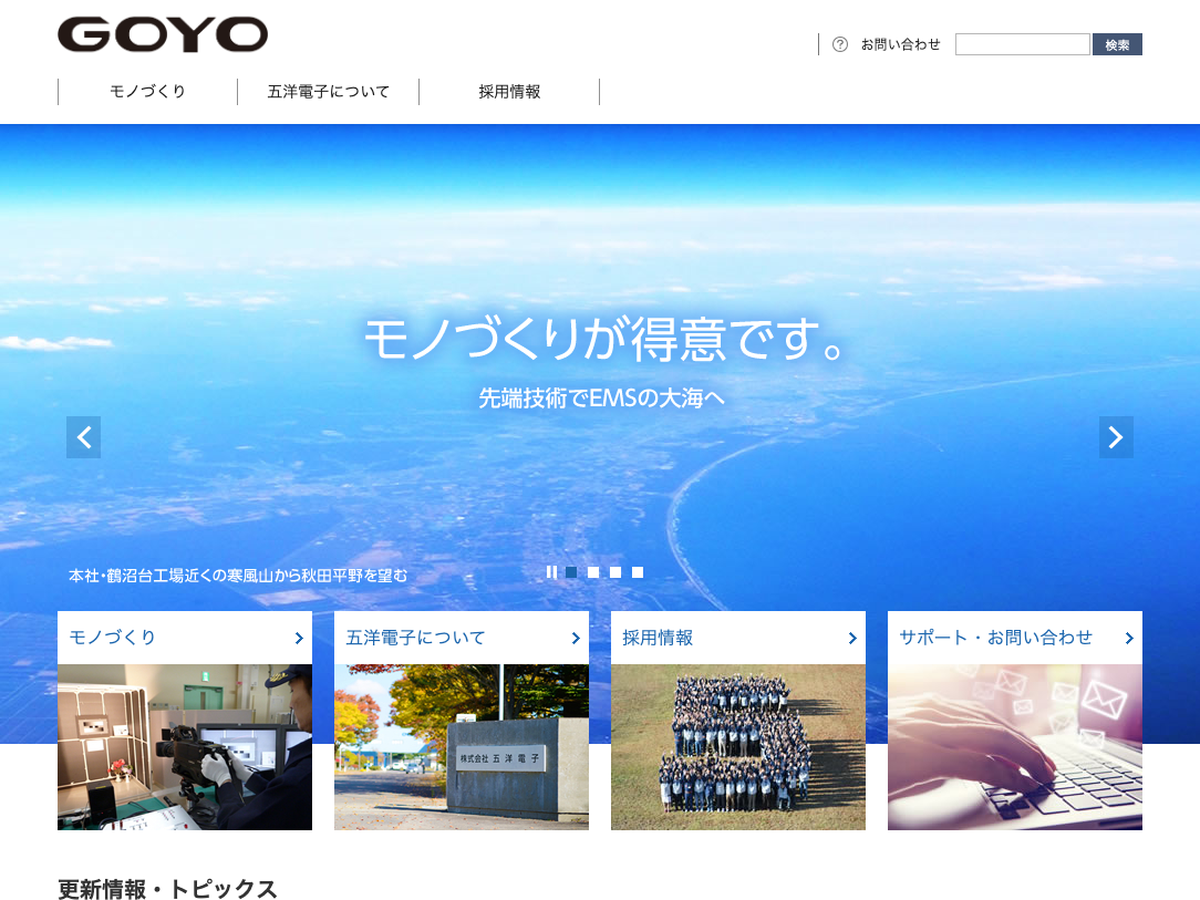Click chevron on 採用情報 card
This screenshot has width=1200, height=900.
(853, 638)
